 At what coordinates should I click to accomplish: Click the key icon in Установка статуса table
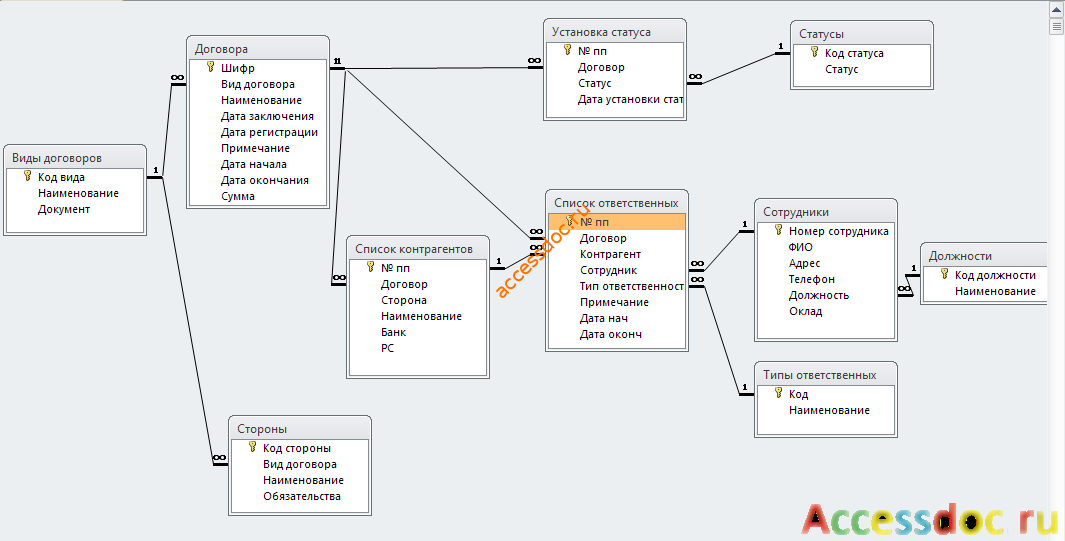click(568, 50)
